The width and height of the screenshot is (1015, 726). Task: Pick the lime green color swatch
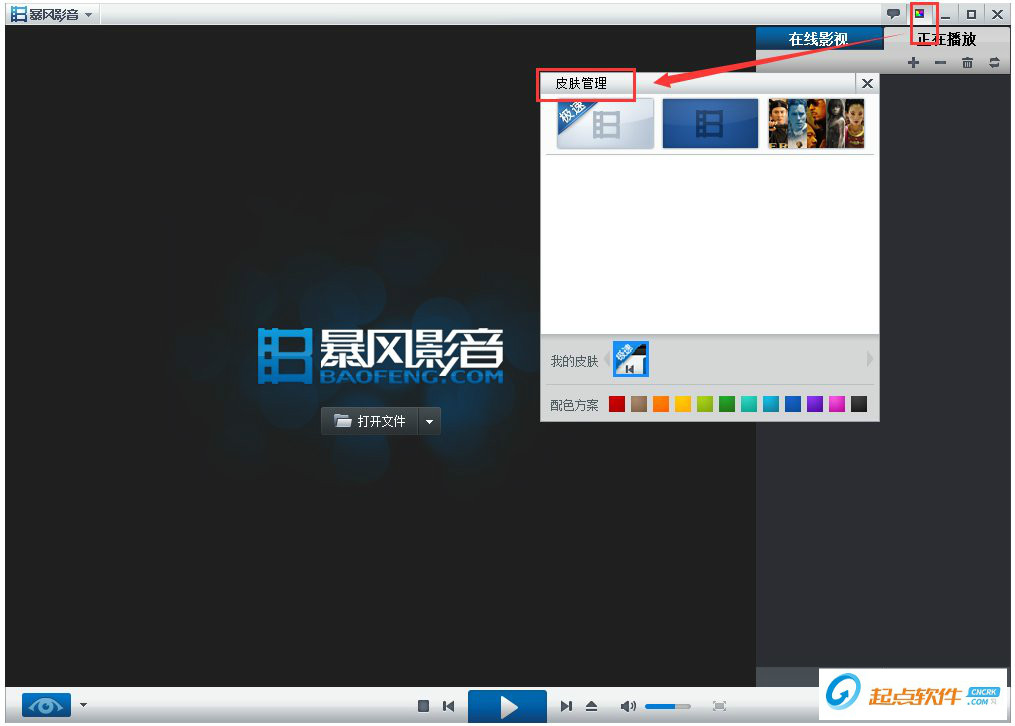pyautogui.click(x=705, y=404)
